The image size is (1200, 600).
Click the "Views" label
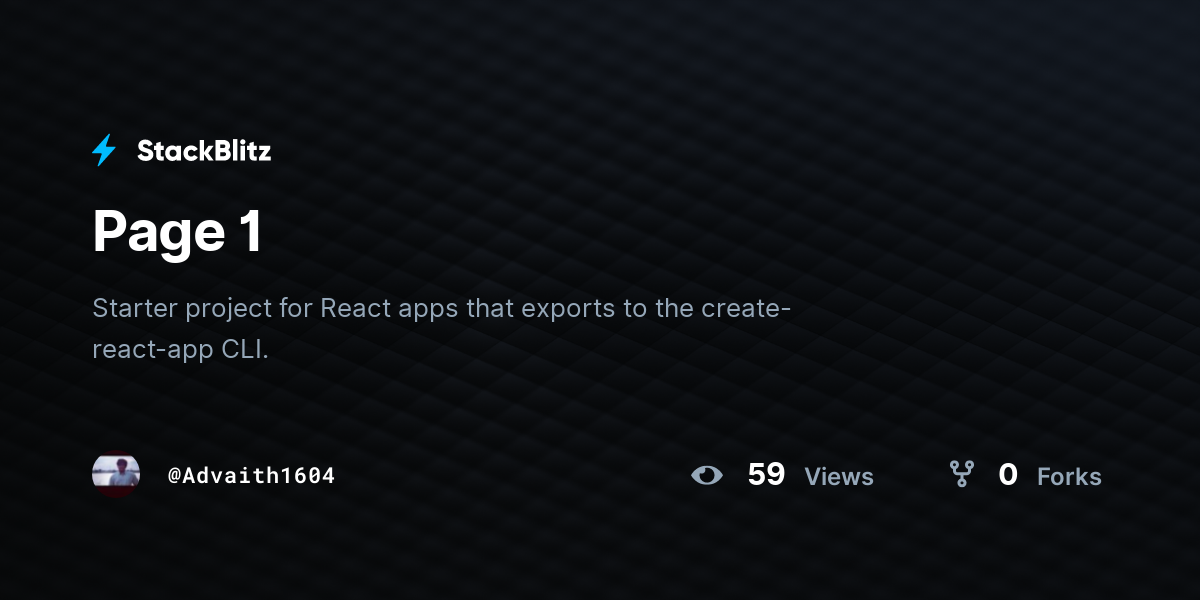coord(839,477)
